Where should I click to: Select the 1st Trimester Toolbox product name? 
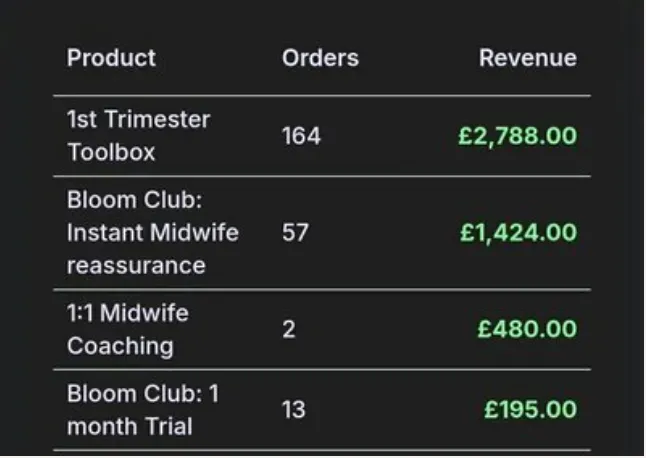coord(139,136)
